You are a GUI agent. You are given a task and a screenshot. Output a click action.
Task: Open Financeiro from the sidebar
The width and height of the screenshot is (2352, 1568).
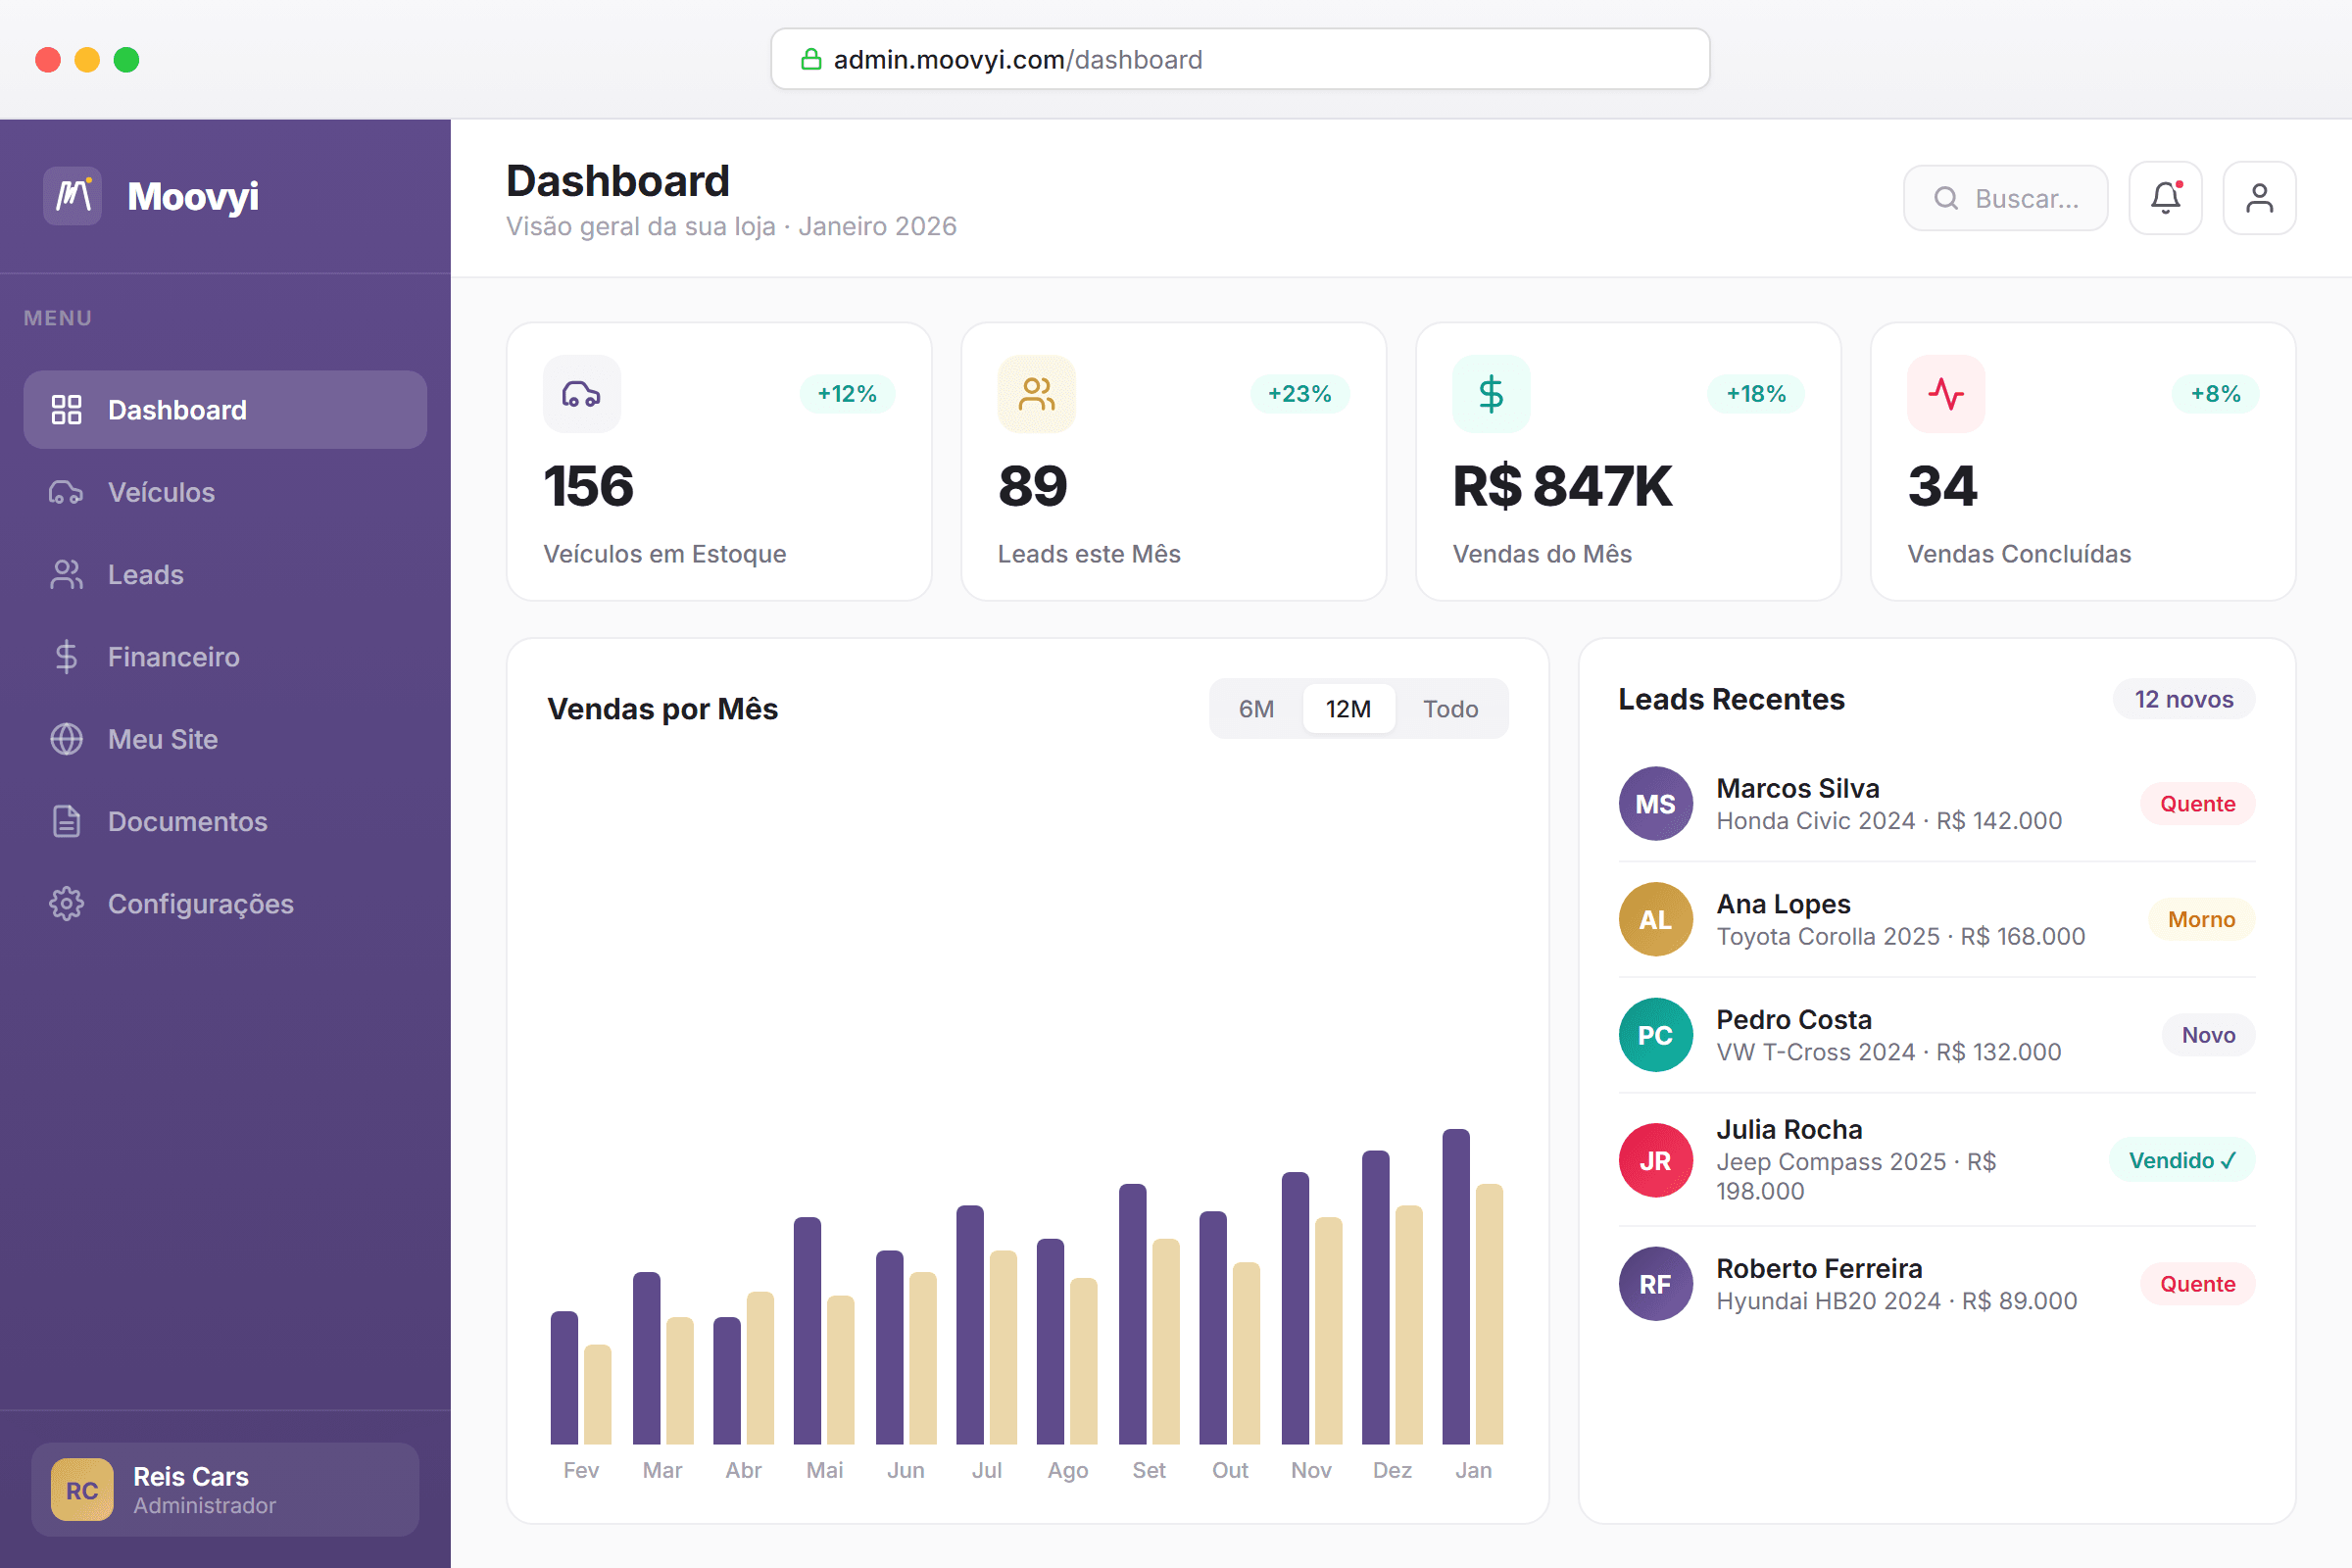(x=172, y=657)
